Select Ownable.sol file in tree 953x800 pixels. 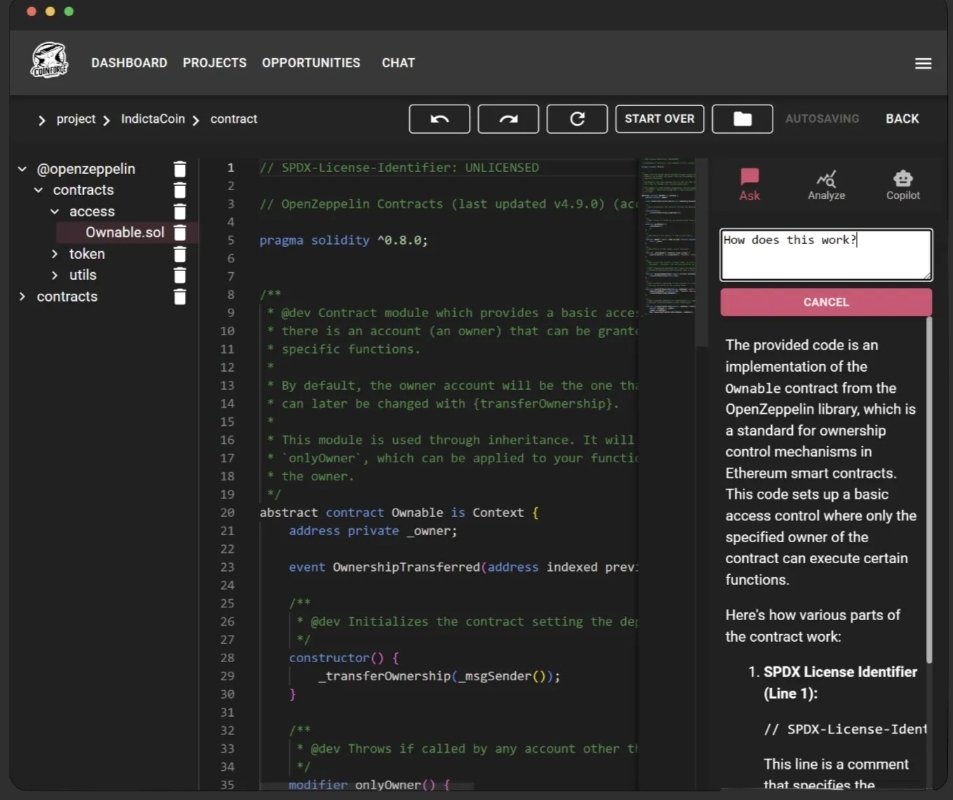click(125, 232)
